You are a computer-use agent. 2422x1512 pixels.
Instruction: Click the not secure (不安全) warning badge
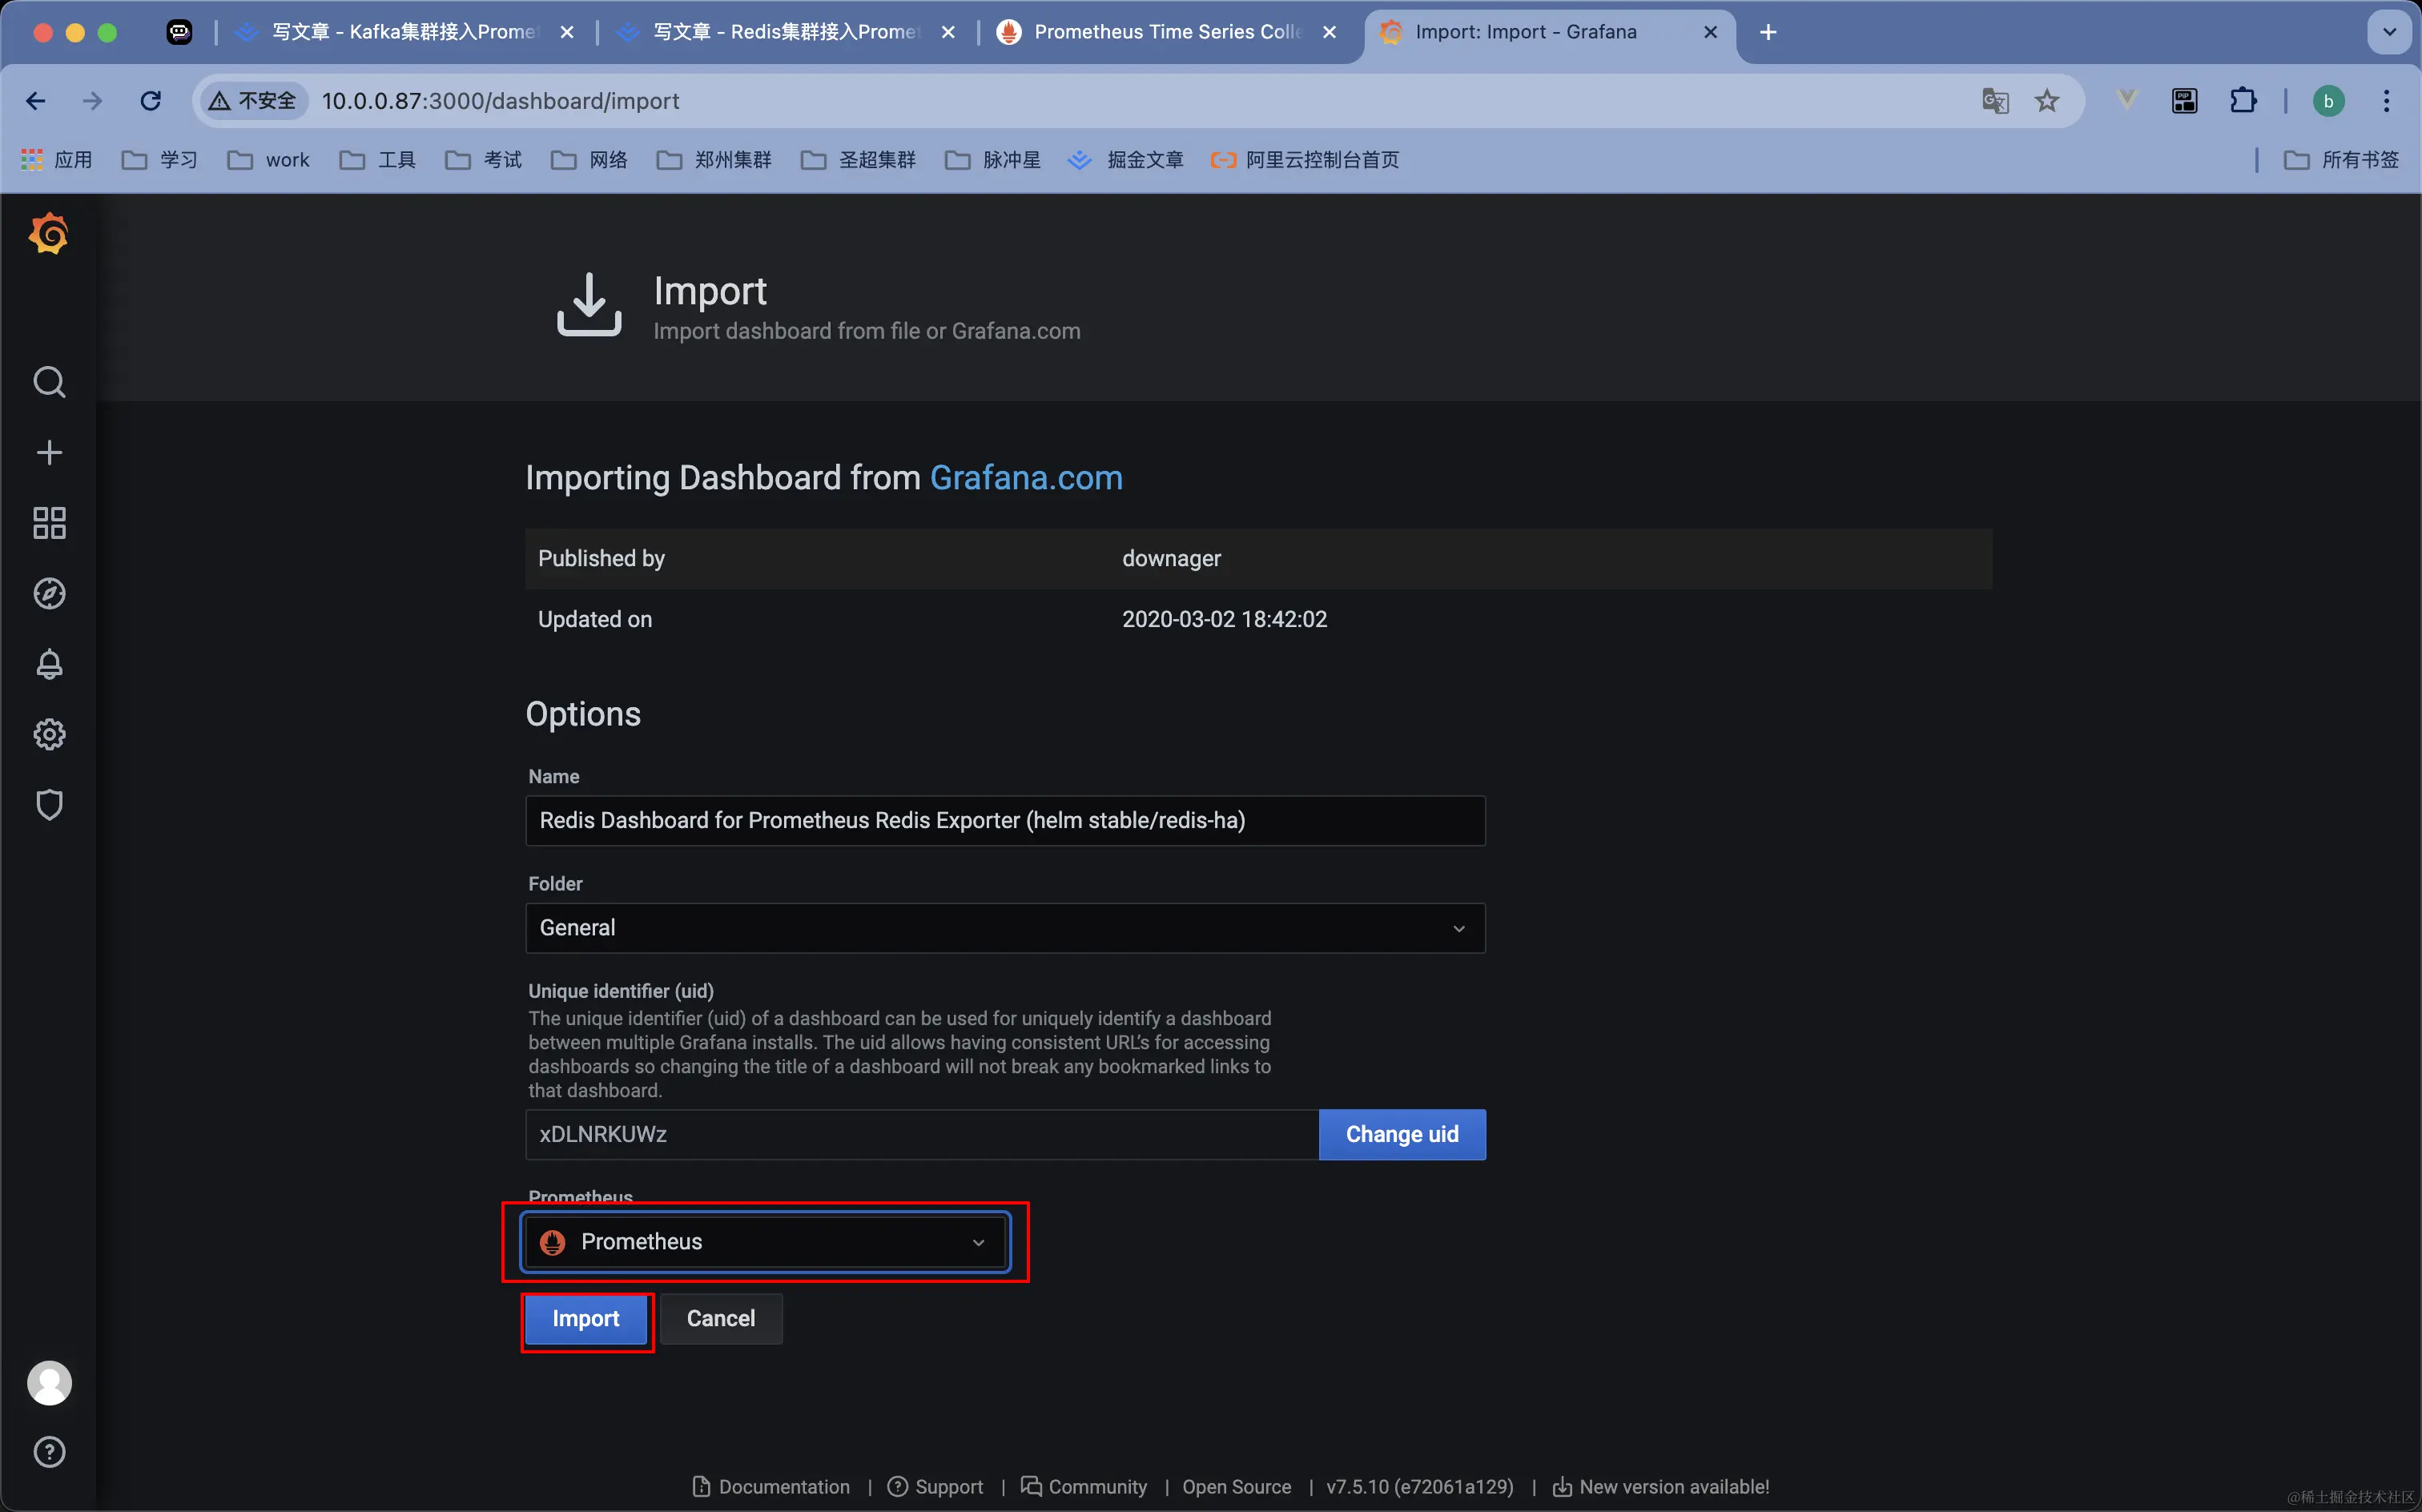click(x=255, y=101)
